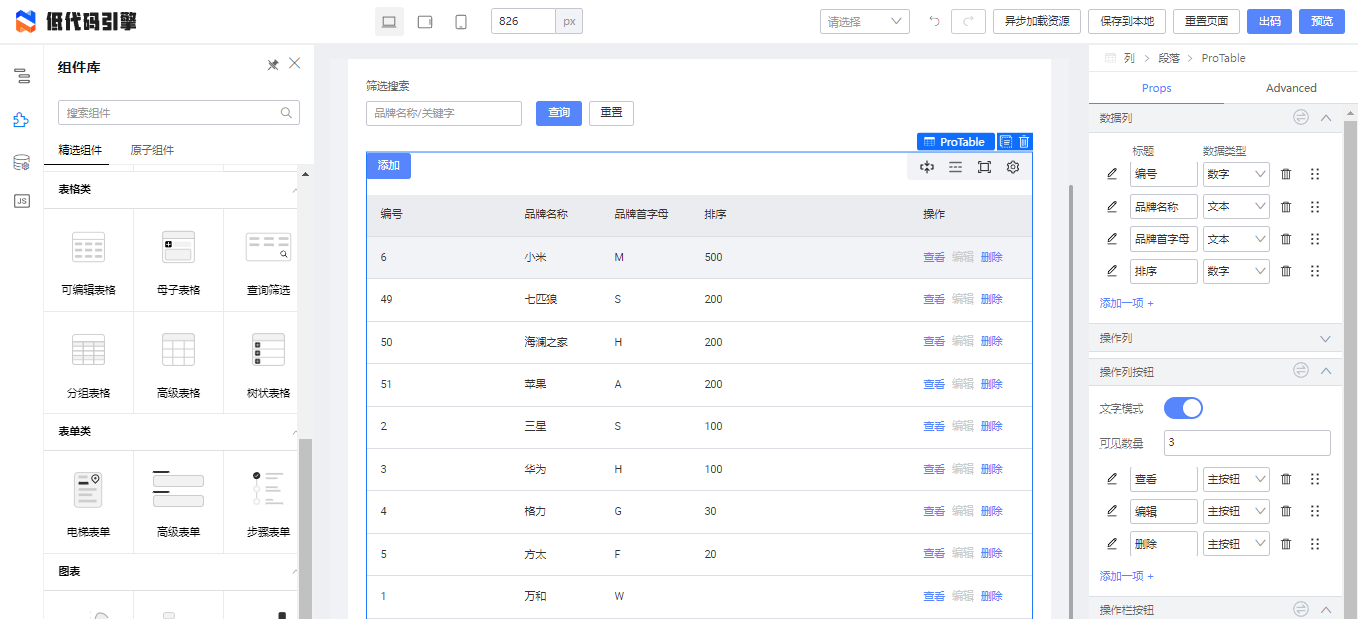Click the redo arrow in top toolbar
The image size is (1358, 619).
tap(967, 21)
